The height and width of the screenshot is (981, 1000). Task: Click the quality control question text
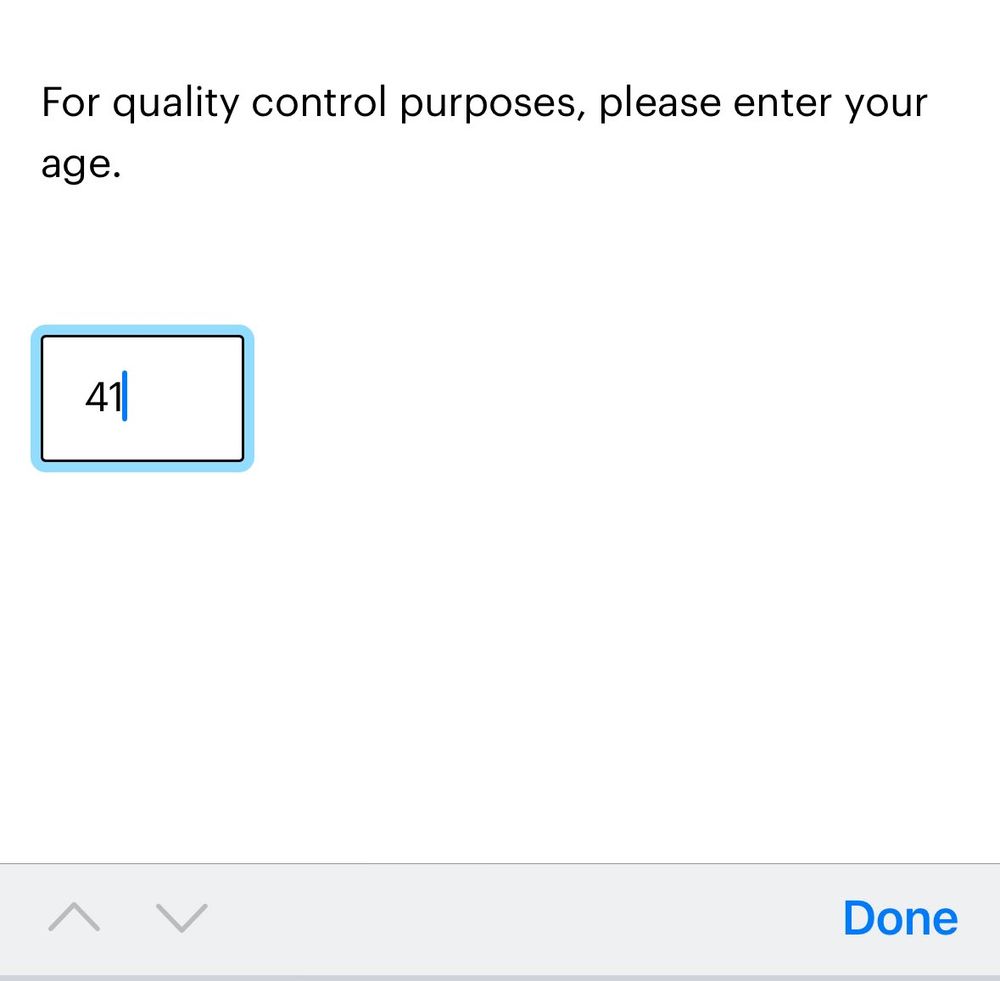coord(484,132)
